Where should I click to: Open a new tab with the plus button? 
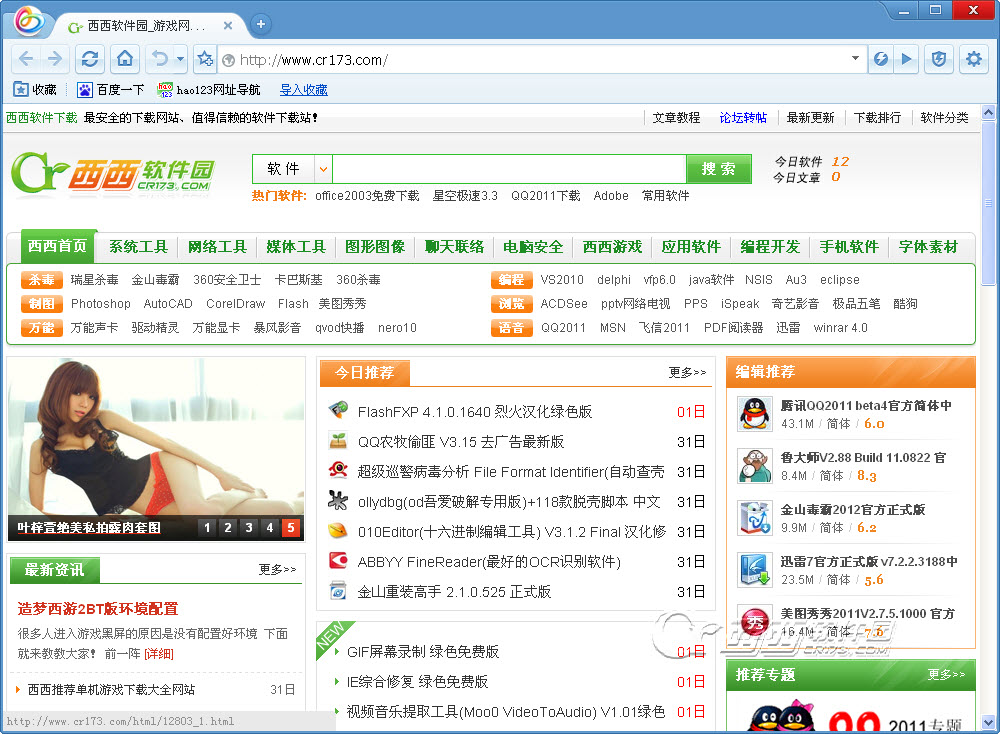coord(261,24)
